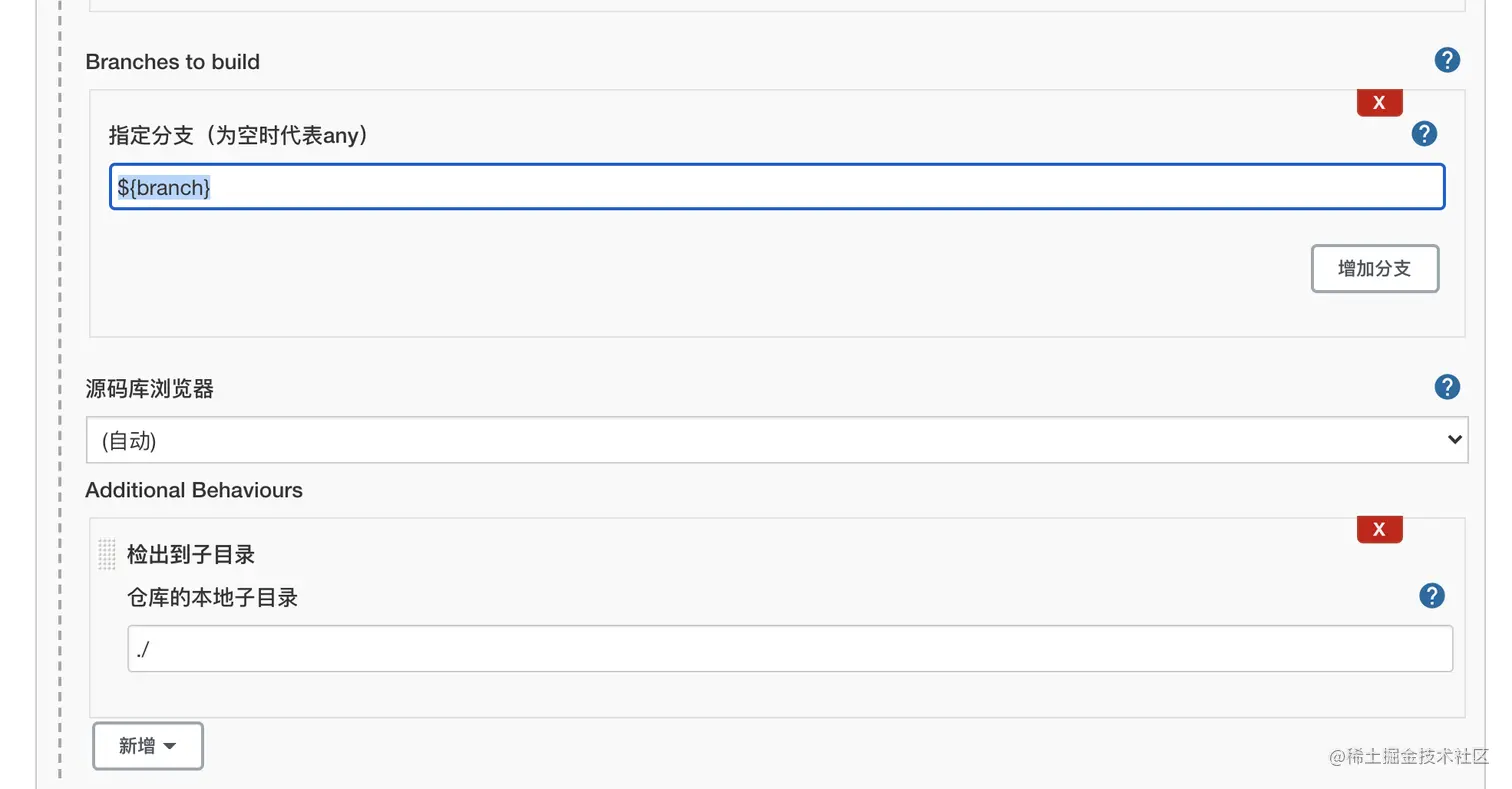Open the 新增 dropdown button
Viewport: 1512px width, 789px height.
click(148, 746)
